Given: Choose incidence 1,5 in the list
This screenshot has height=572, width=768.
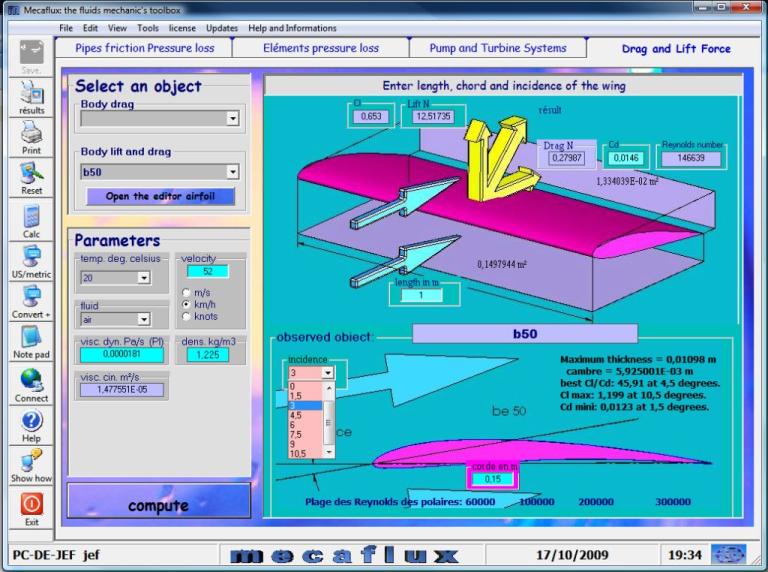Looking at the screenshot, I should pyautogui.click(x=306, y=396).
